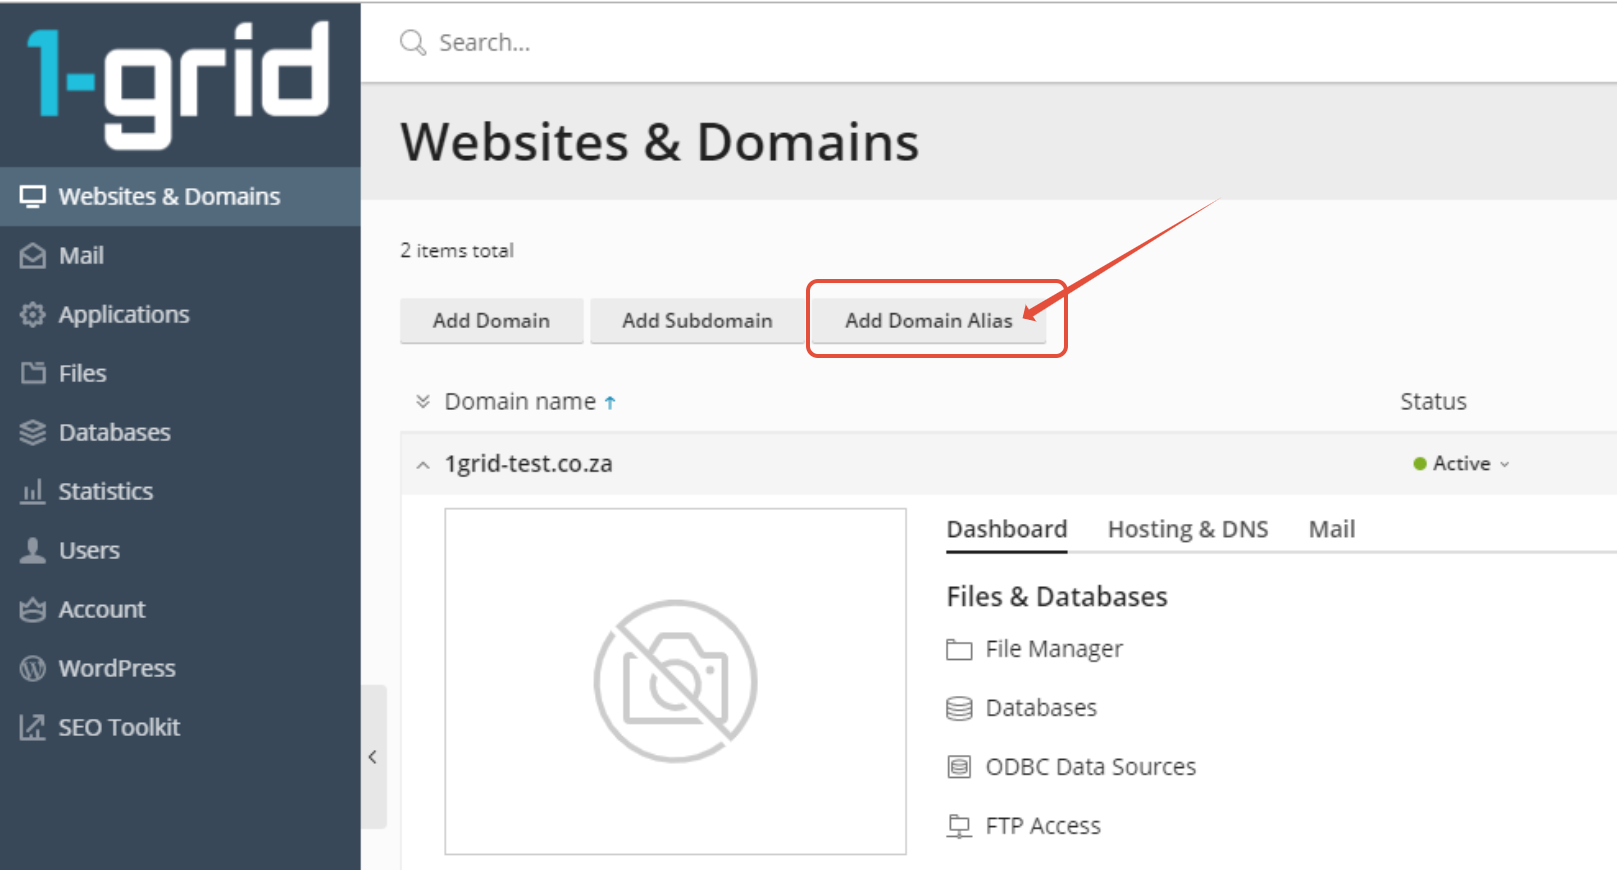Click the Add Domain Alias button

(x=929, y=320)
